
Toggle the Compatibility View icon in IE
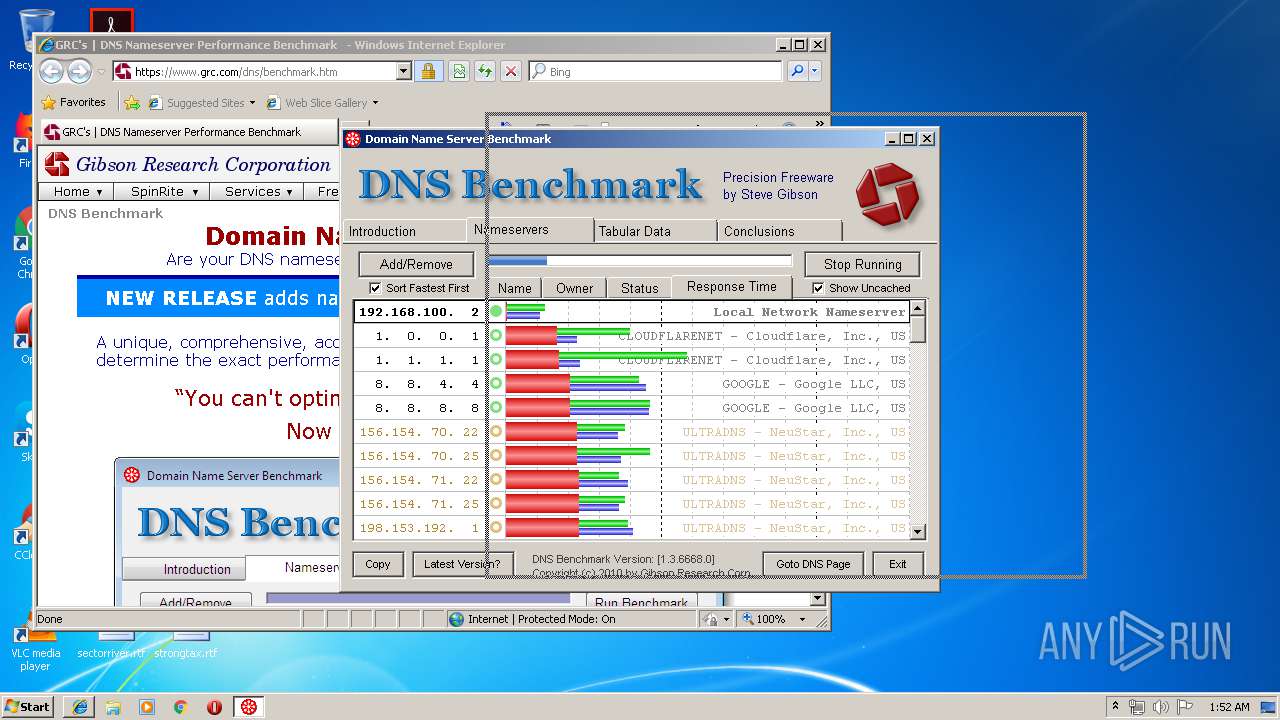(459, 71)
